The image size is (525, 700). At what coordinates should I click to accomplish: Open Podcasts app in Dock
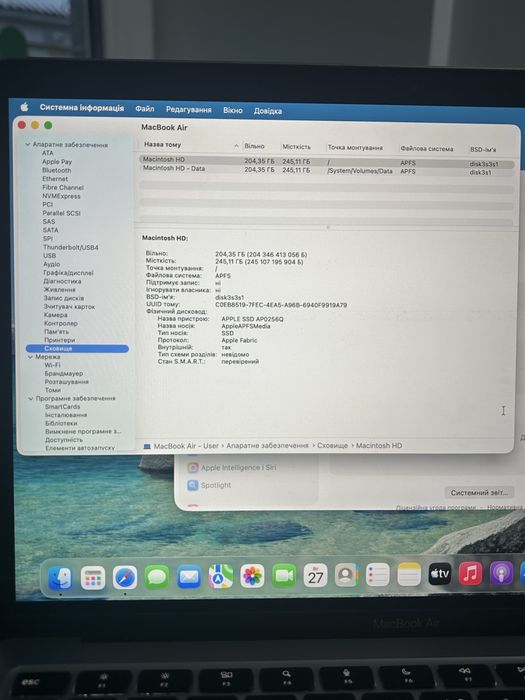501,573
